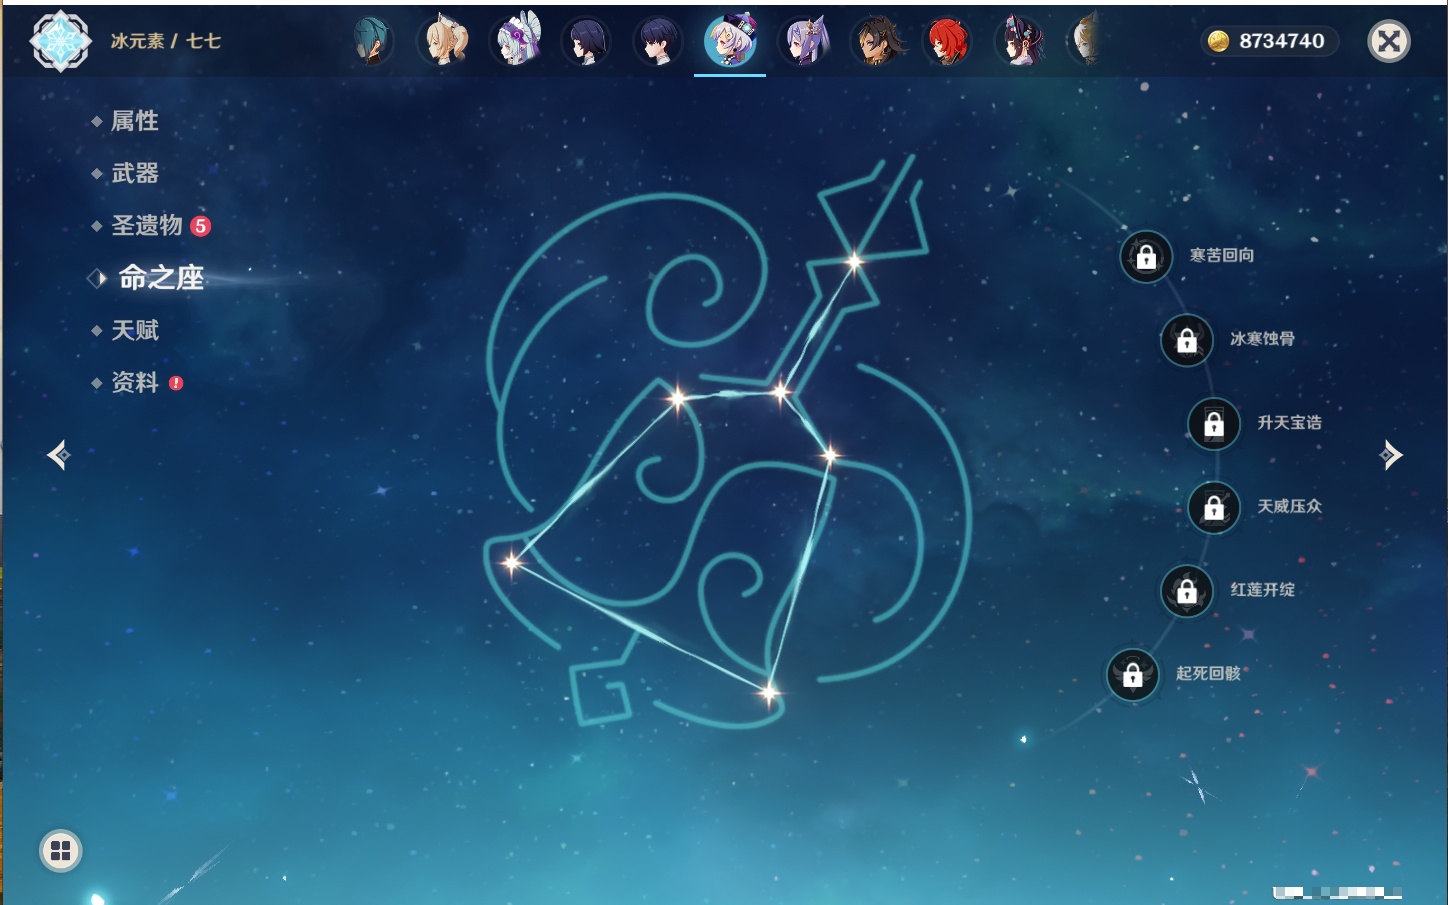Select the red-haired character portrait
This screenshot has height=905, width=1448.
(947, 42)
